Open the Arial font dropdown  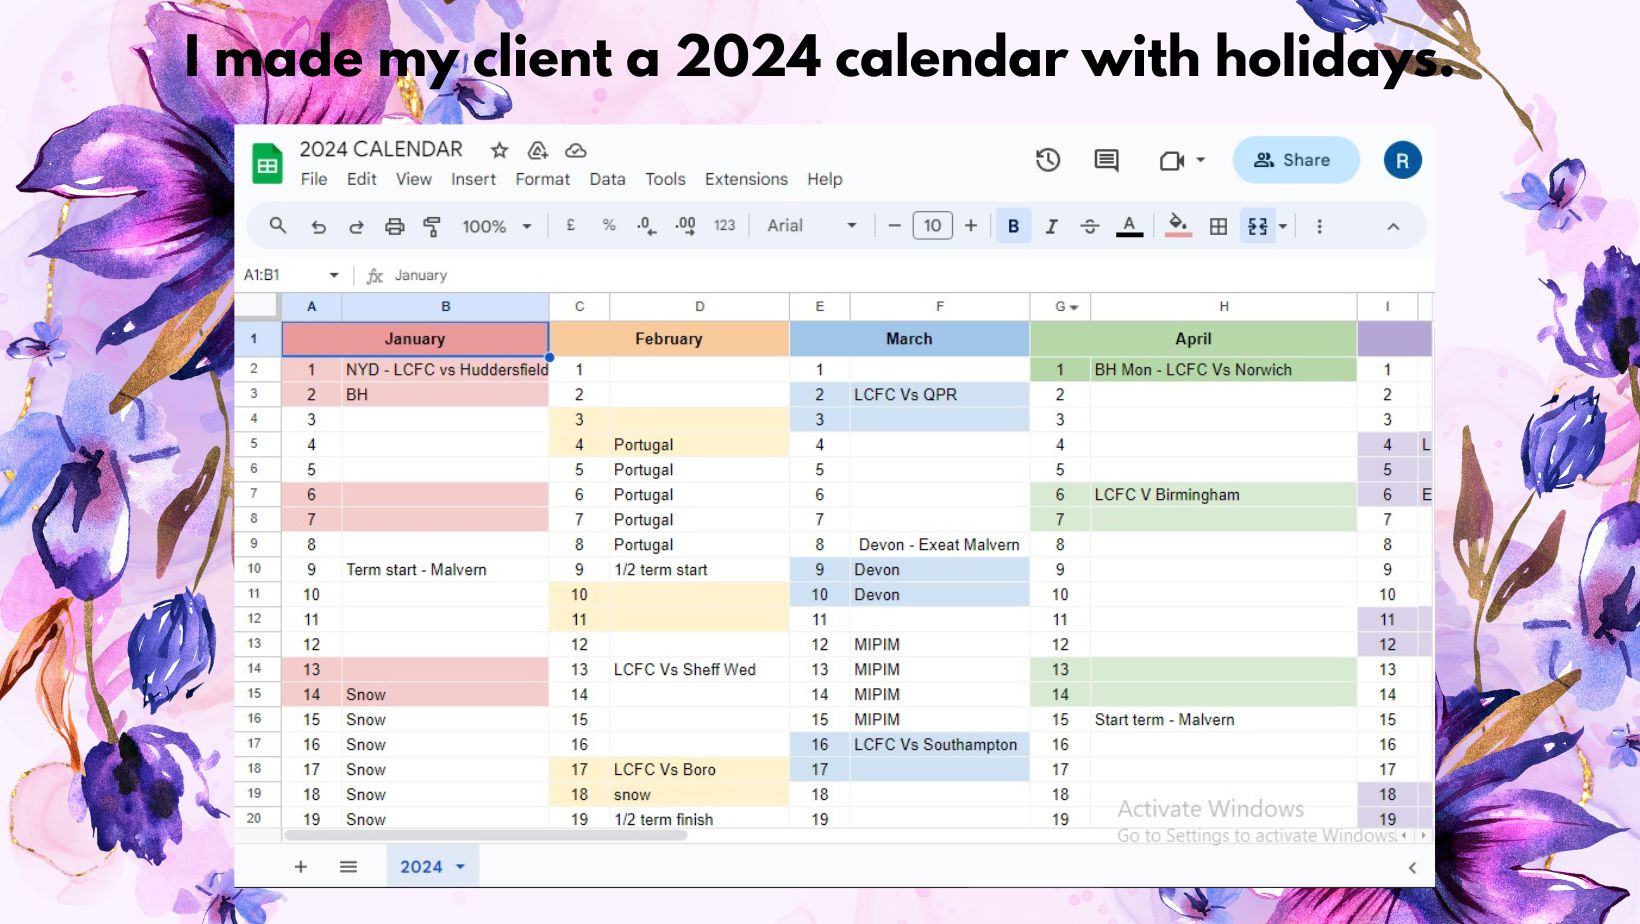[x=812, y=226]
